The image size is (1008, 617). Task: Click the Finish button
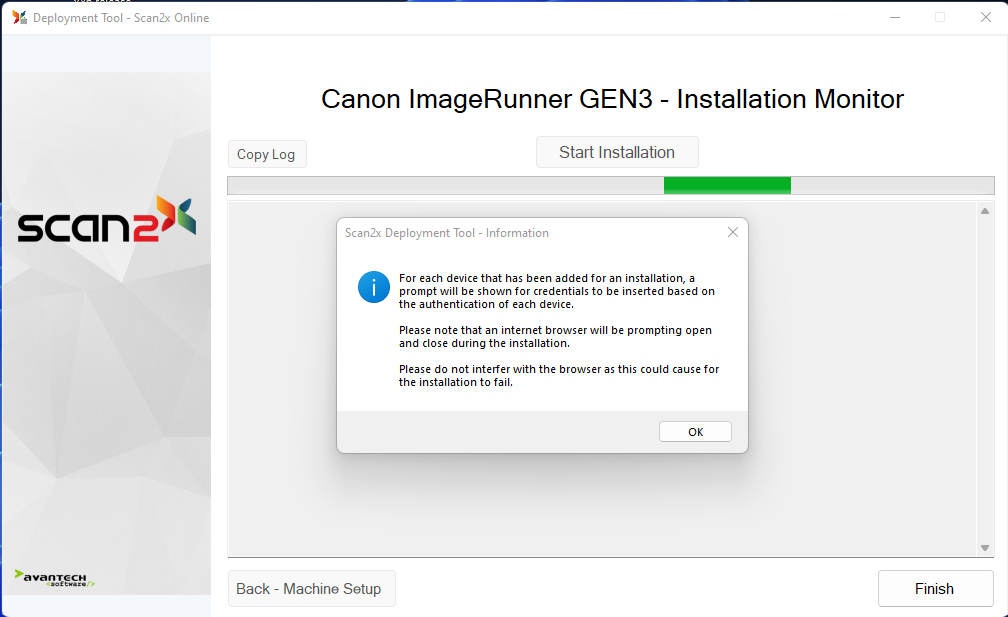point(934,589)
